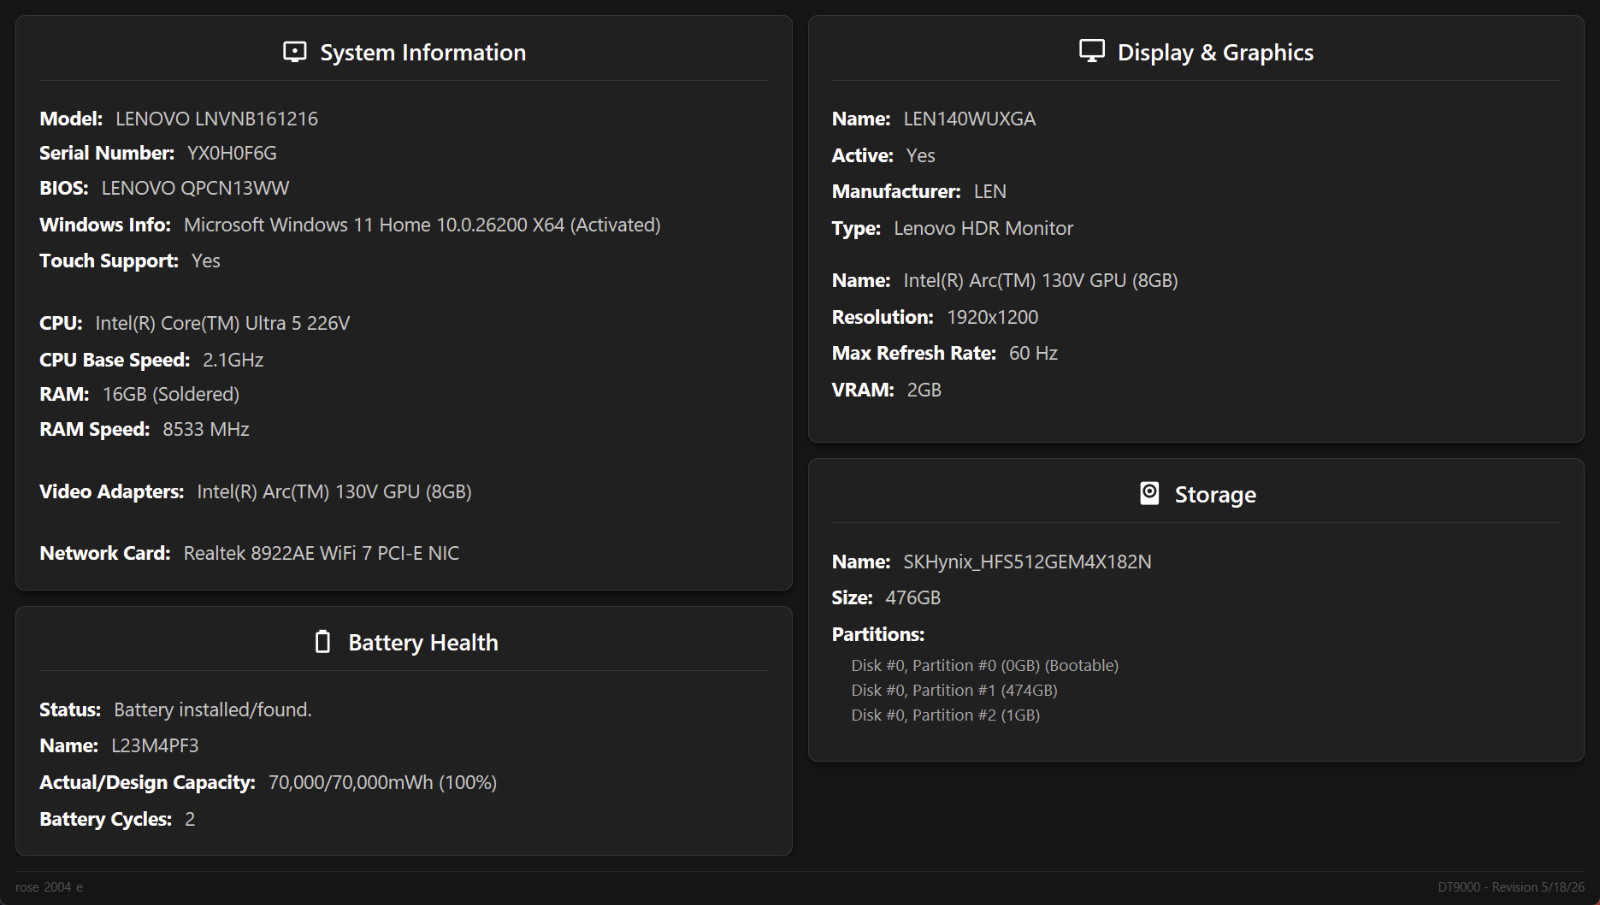Click the Battery Health battery icon

(322, 642)
